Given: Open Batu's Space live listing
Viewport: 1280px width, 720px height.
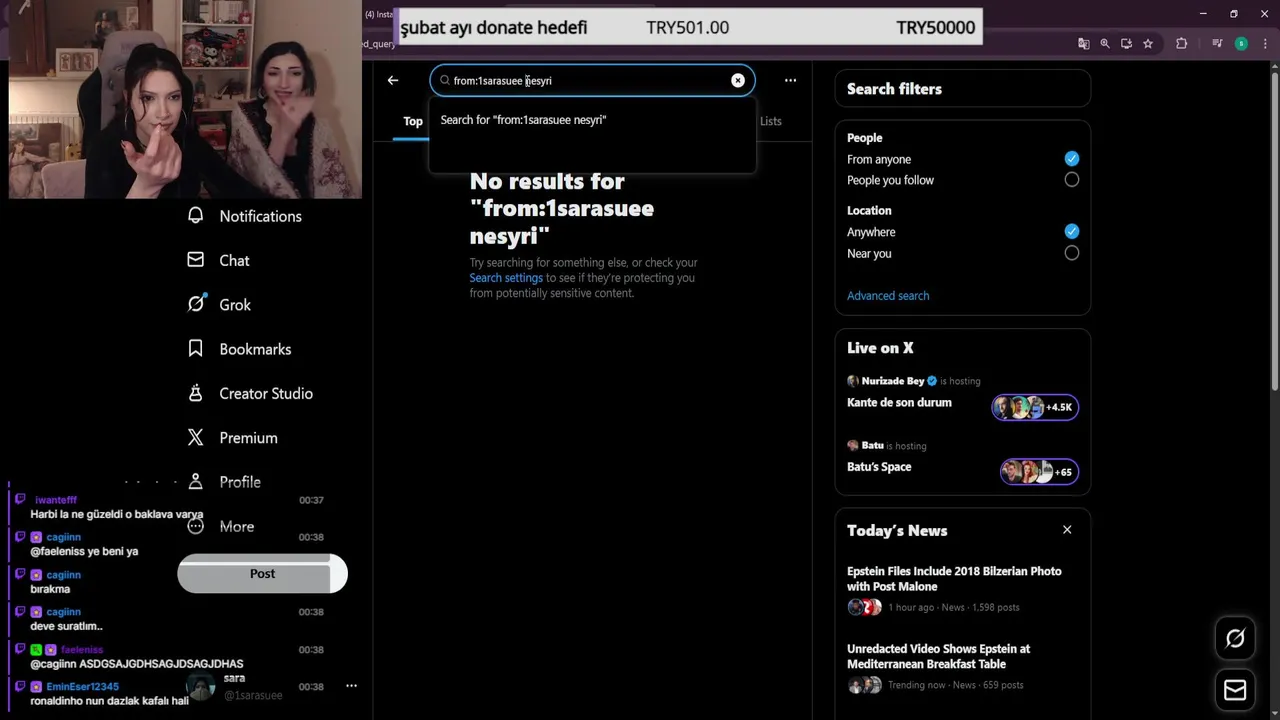Looking at the screenshot, I should [x=879, y=467].
